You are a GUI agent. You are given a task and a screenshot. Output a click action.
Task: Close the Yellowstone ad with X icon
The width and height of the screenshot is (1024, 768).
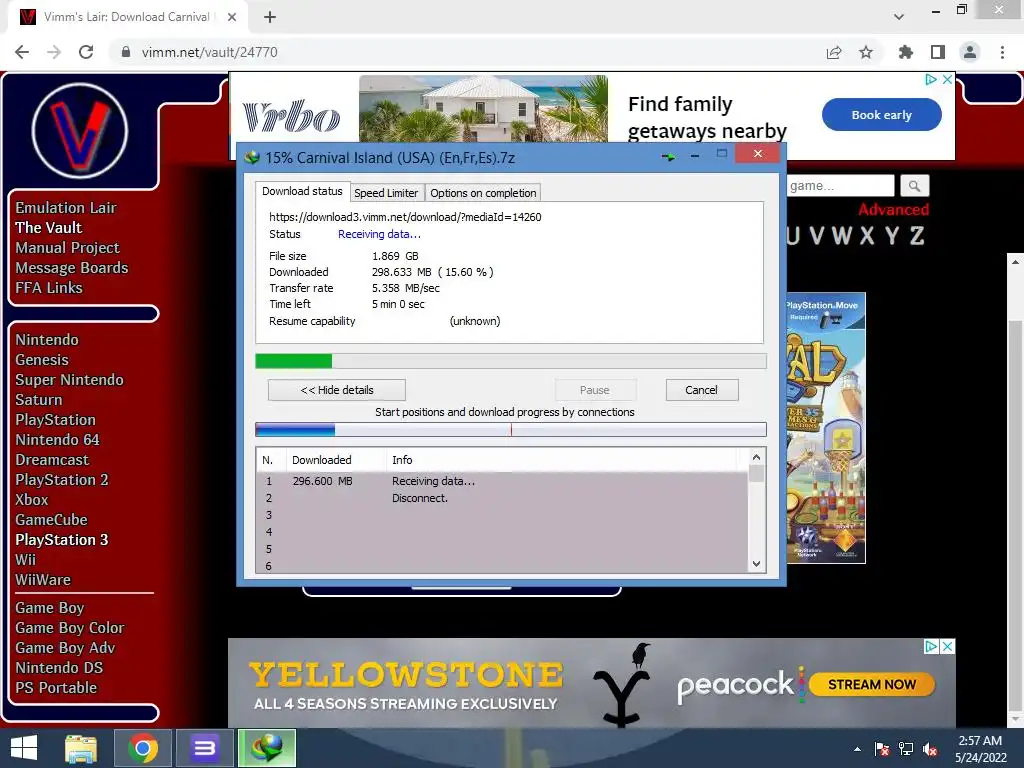[948, 646]
